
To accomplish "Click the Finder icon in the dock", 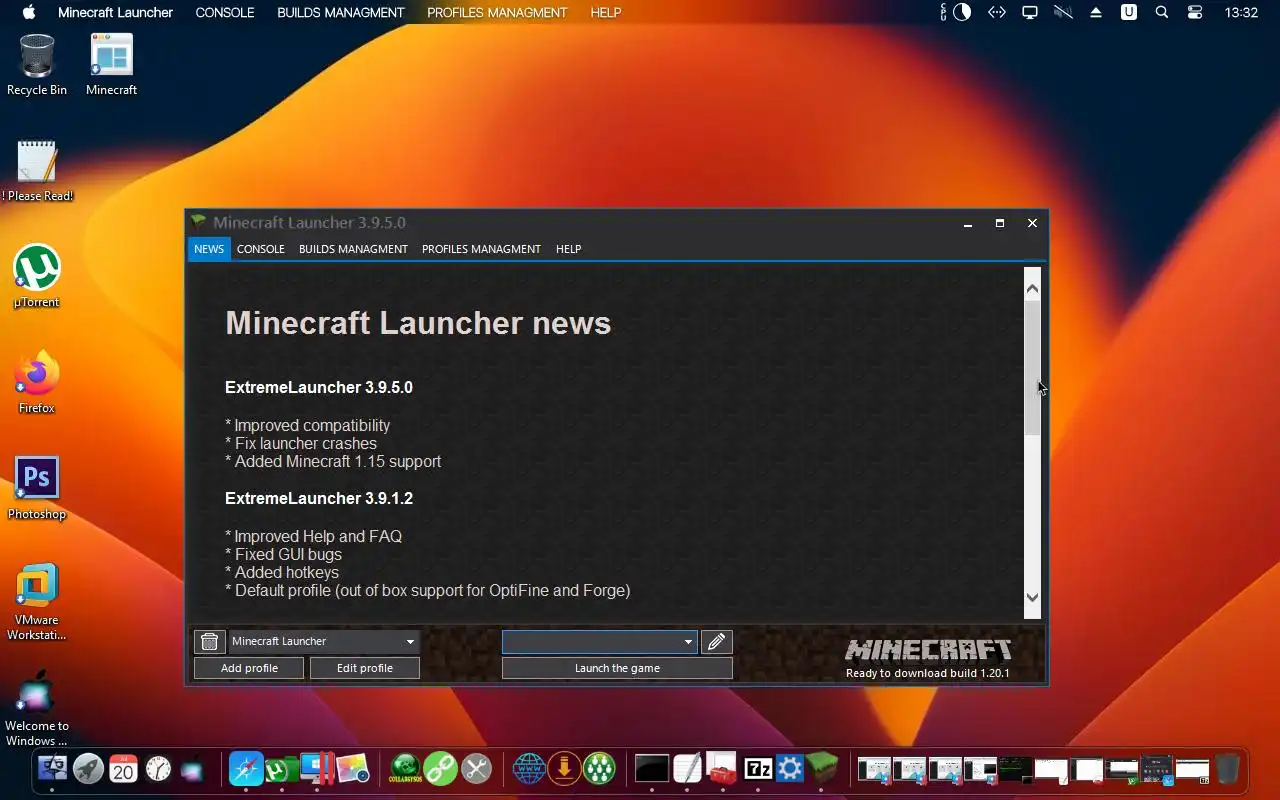I will pos(52,768).
